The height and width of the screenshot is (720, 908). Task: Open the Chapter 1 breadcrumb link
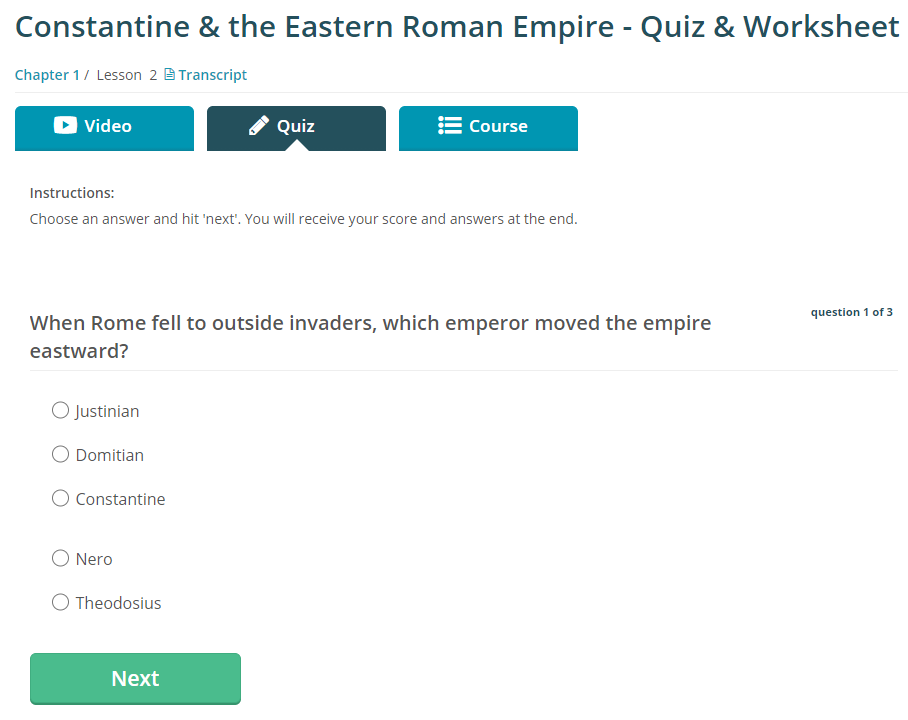pos(47,75)
